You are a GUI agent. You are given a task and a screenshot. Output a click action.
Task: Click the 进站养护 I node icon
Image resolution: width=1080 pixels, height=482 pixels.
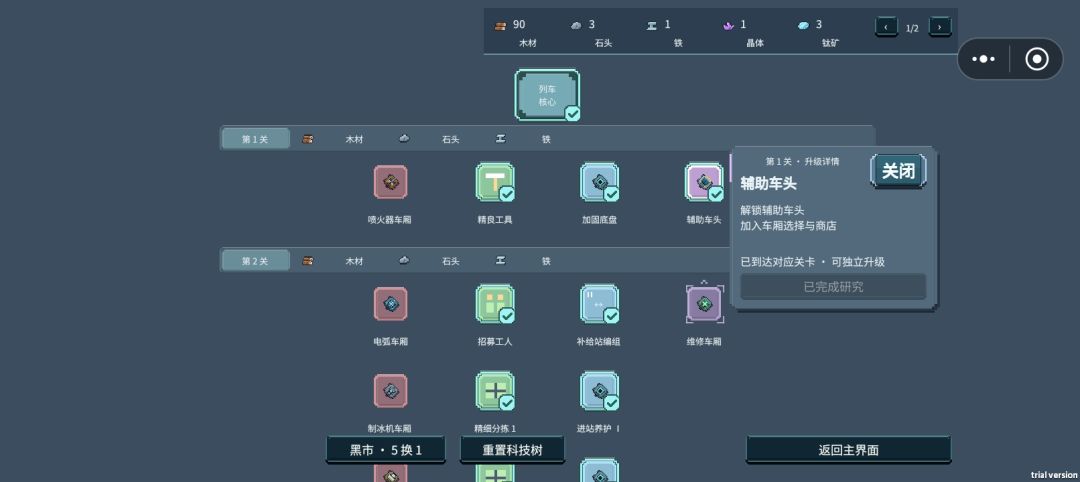pyautogui.click(x=599, y=391)
